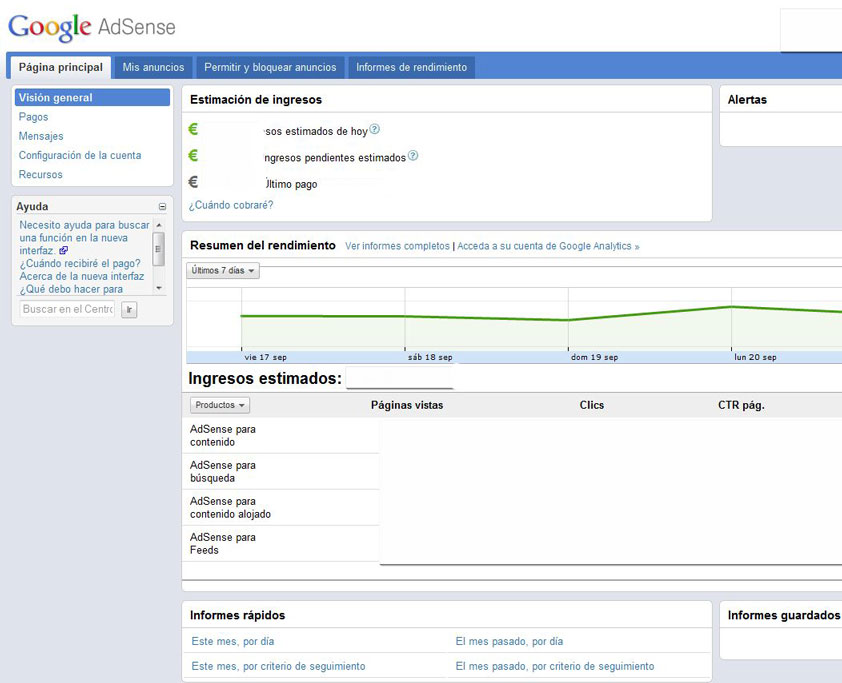Viewport: 842px width, 683px height.
Task: Go to Informes de rendimiento tab
Action: (x=411, y=68)
